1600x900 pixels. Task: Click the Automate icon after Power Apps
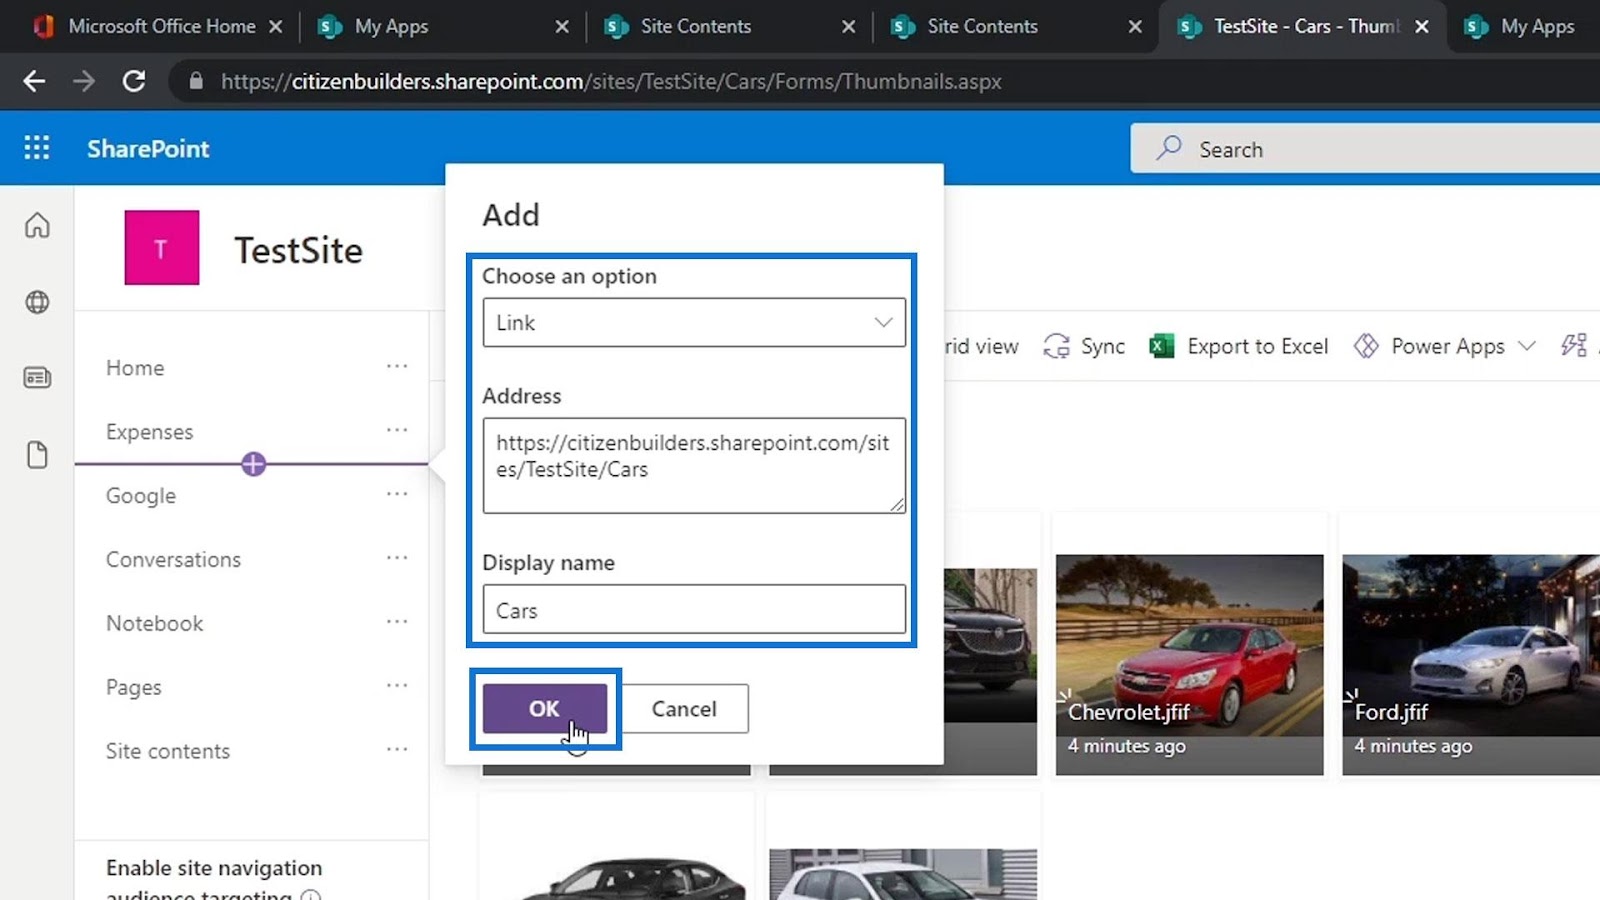coord(1574,346)
